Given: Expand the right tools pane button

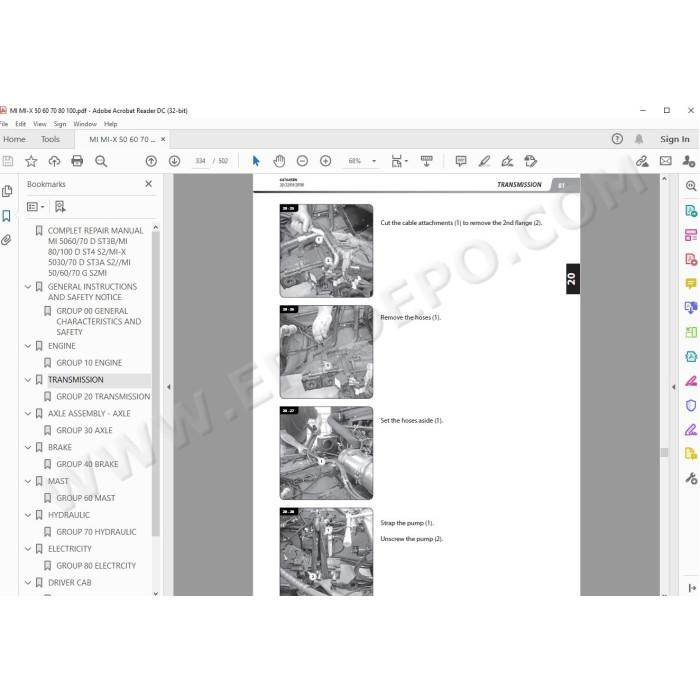Looking at the screenshot, I should click(x=692, y=588).
